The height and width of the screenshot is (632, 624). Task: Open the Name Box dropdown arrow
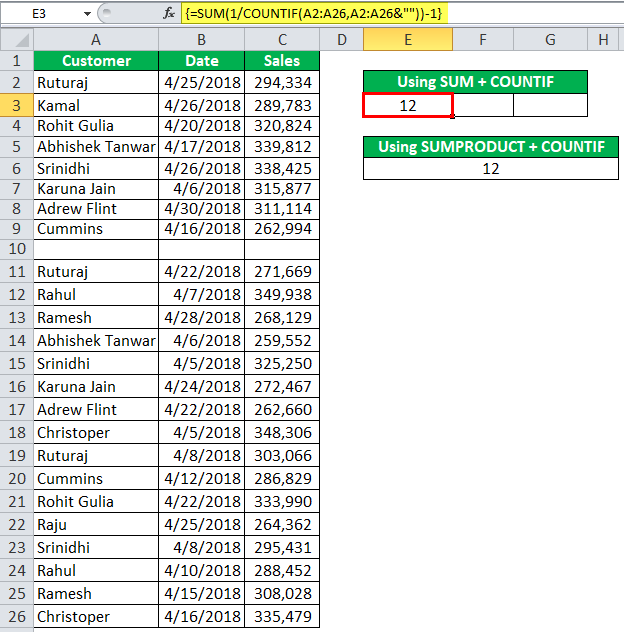(87, 14)
